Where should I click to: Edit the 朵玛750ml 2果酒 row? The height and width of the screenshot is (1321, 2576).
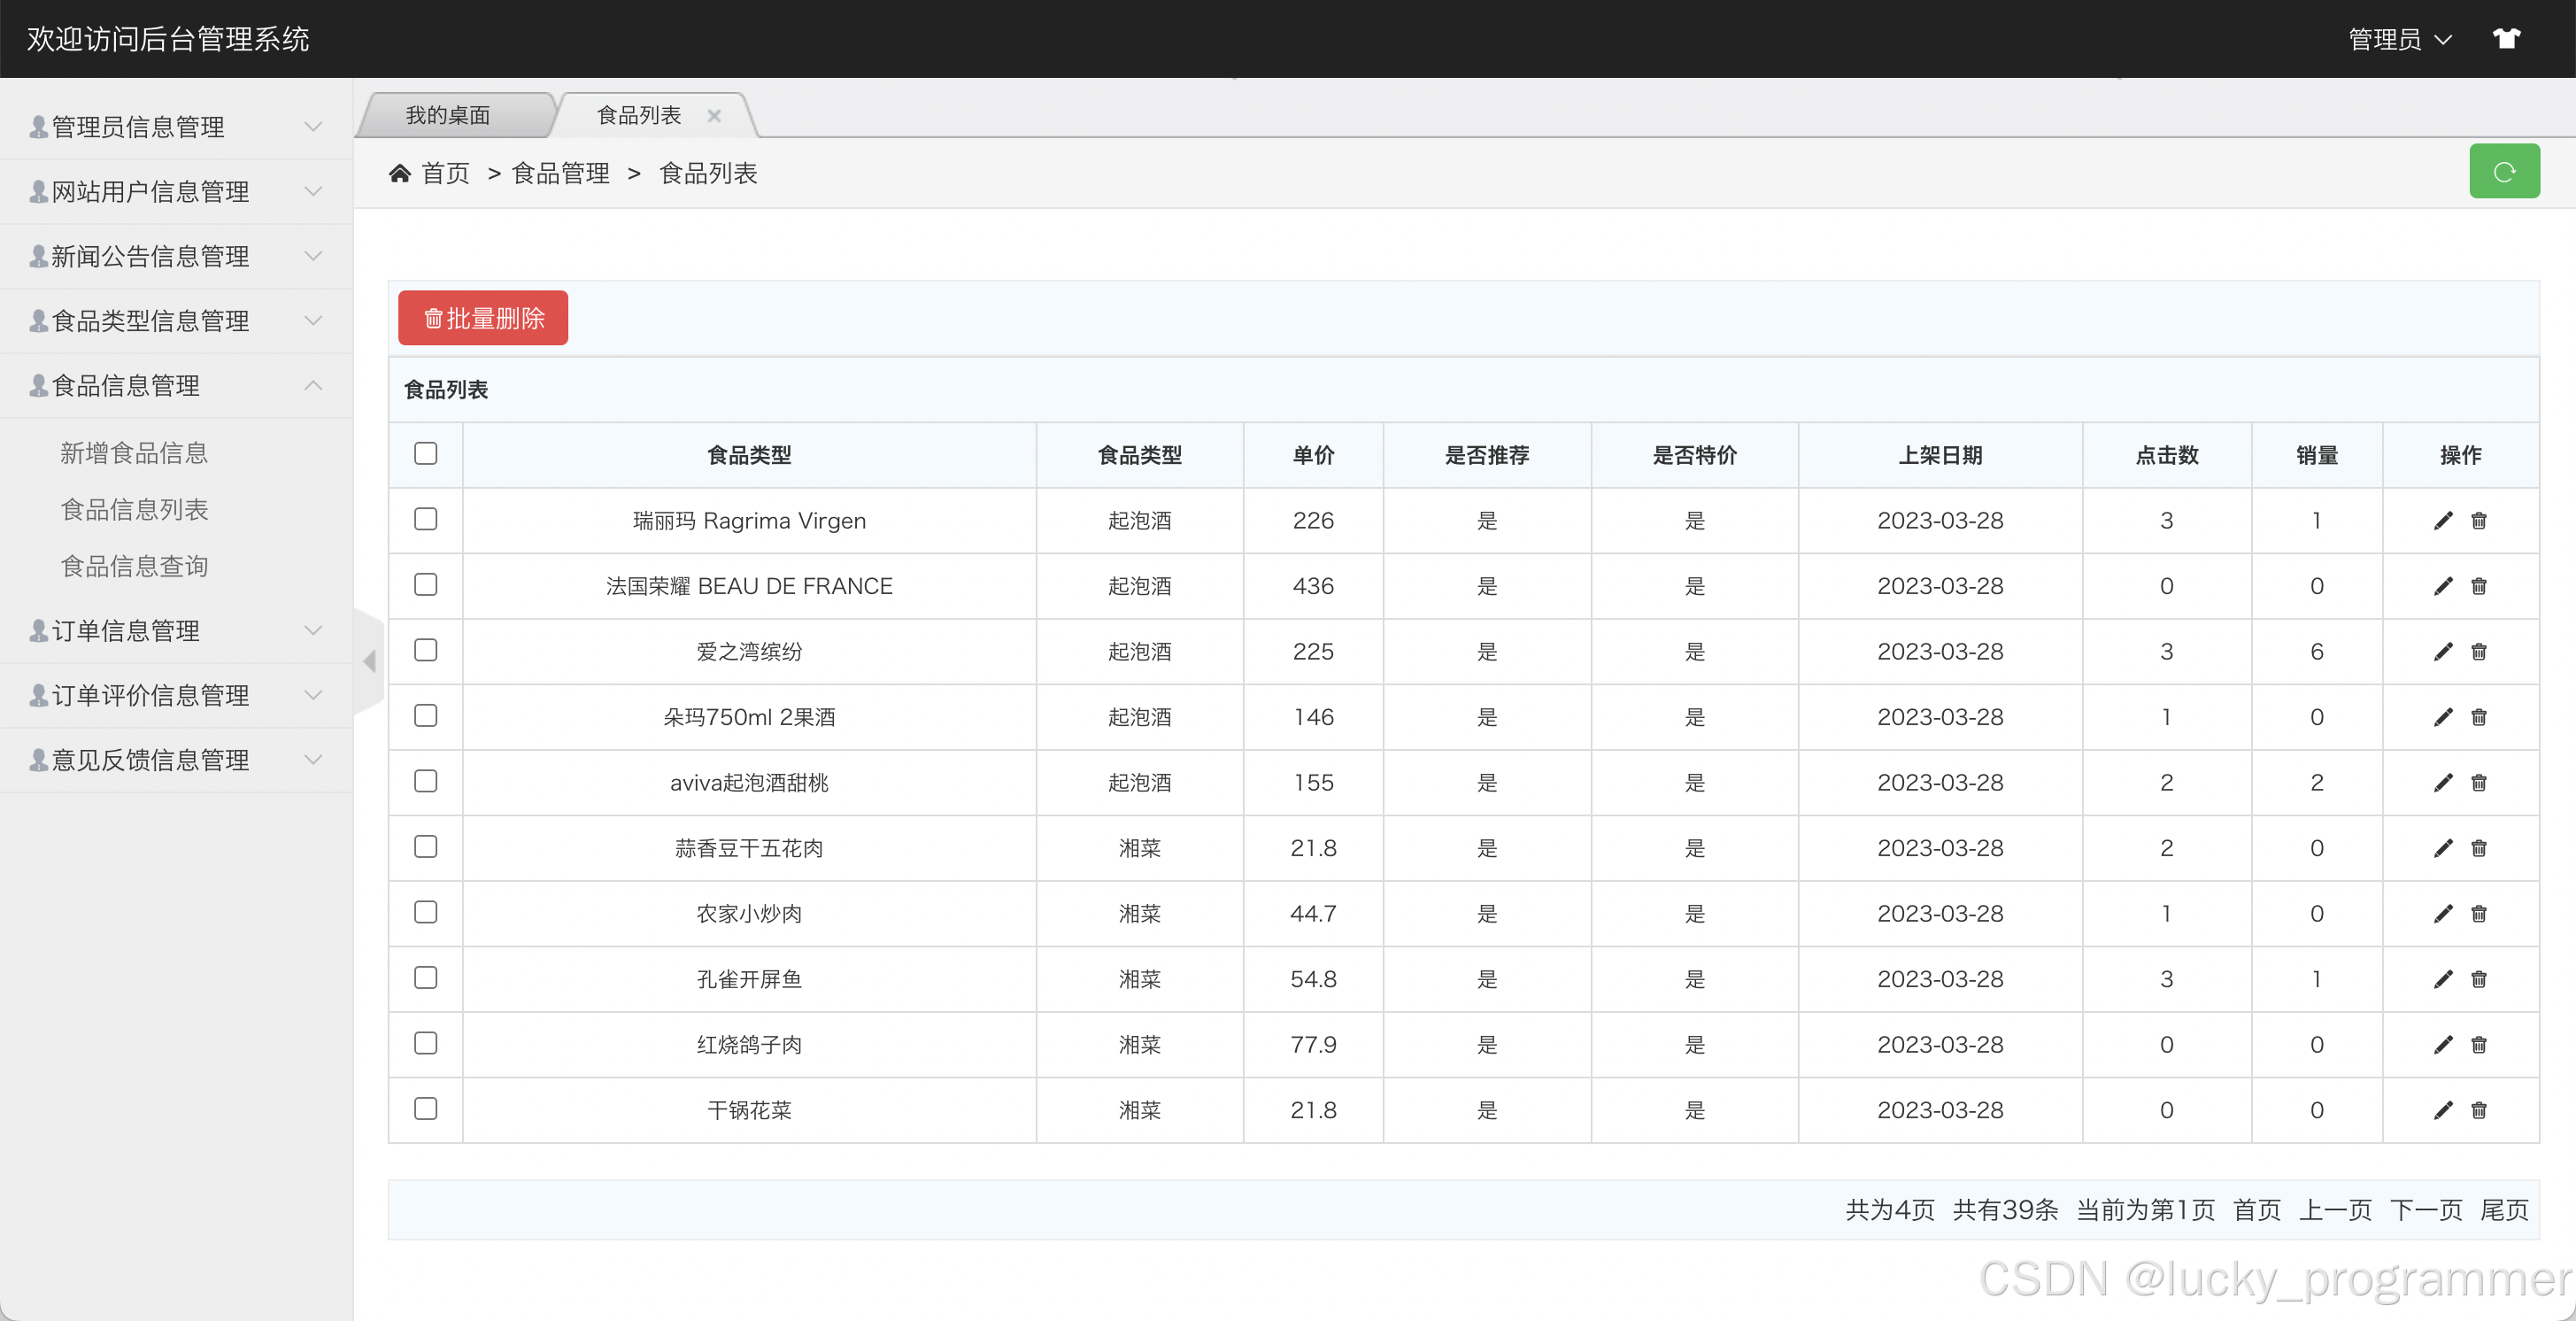click(2442, 717)
